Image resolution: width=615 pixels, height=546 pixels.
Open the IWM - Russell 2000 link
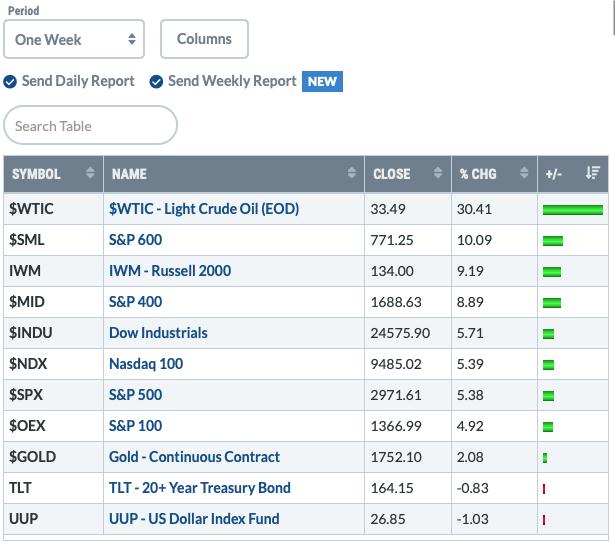tap(170, 271)
